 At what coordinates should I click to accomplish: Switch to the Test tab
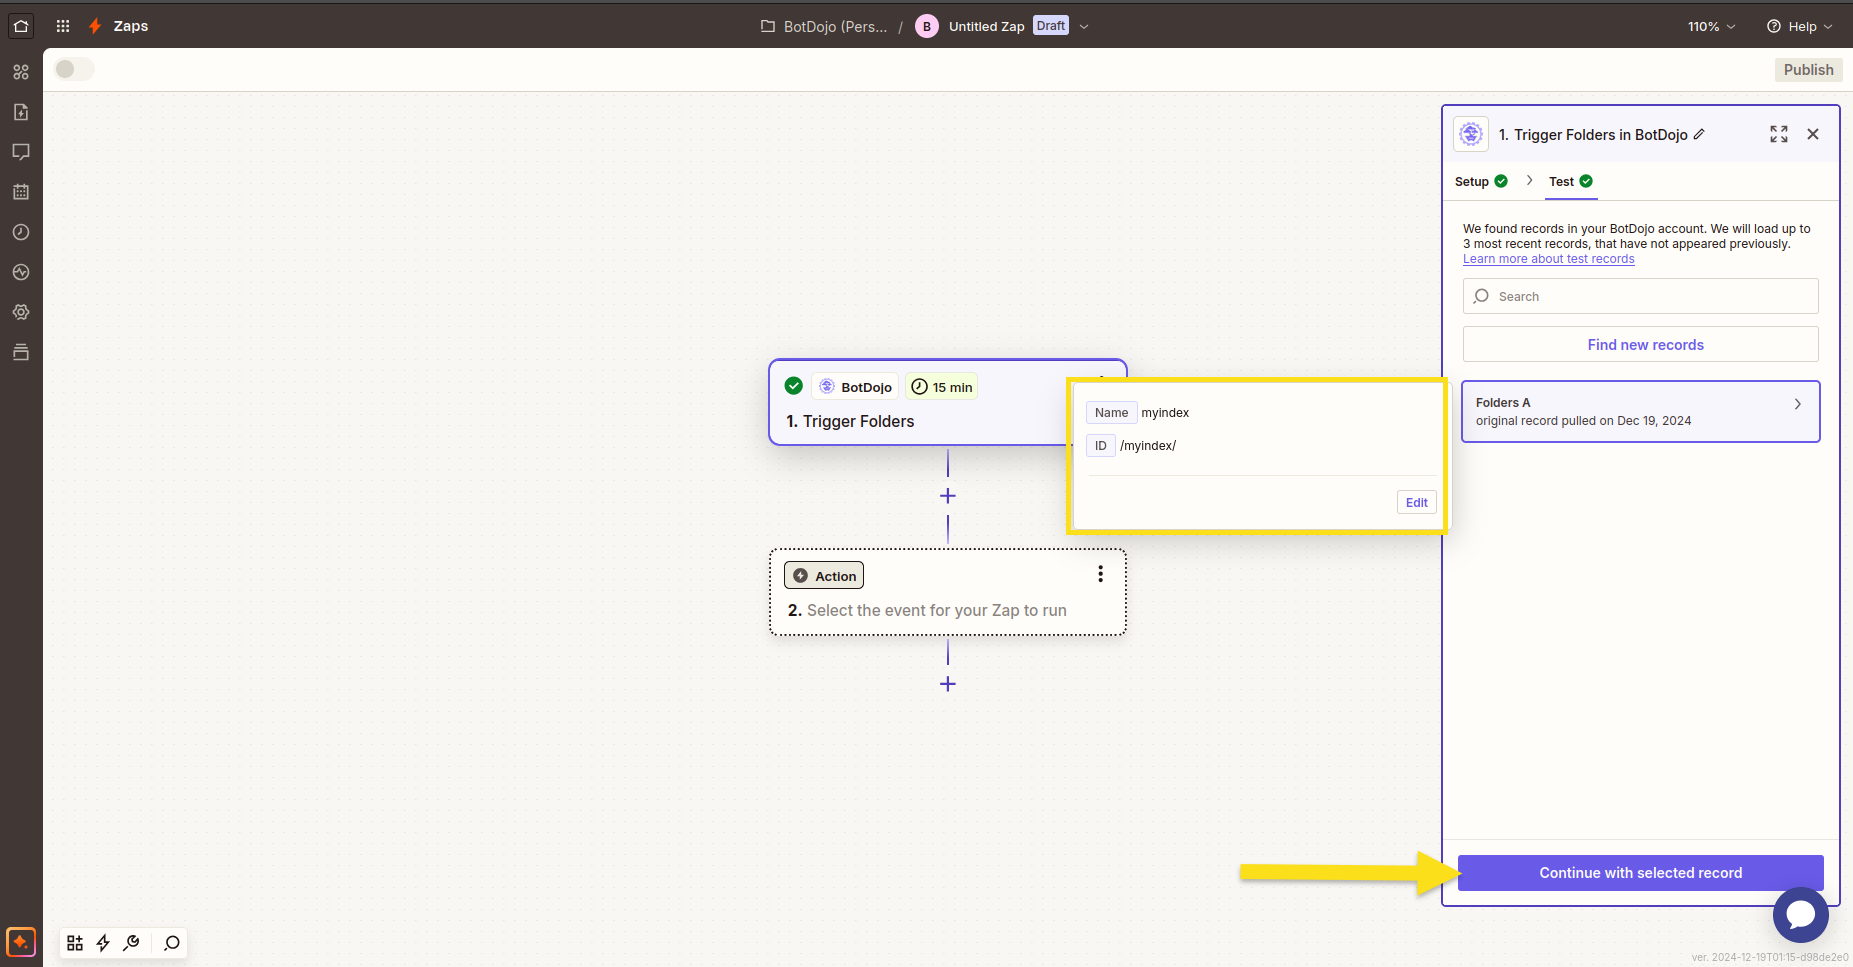click(x=1571, y=181)
